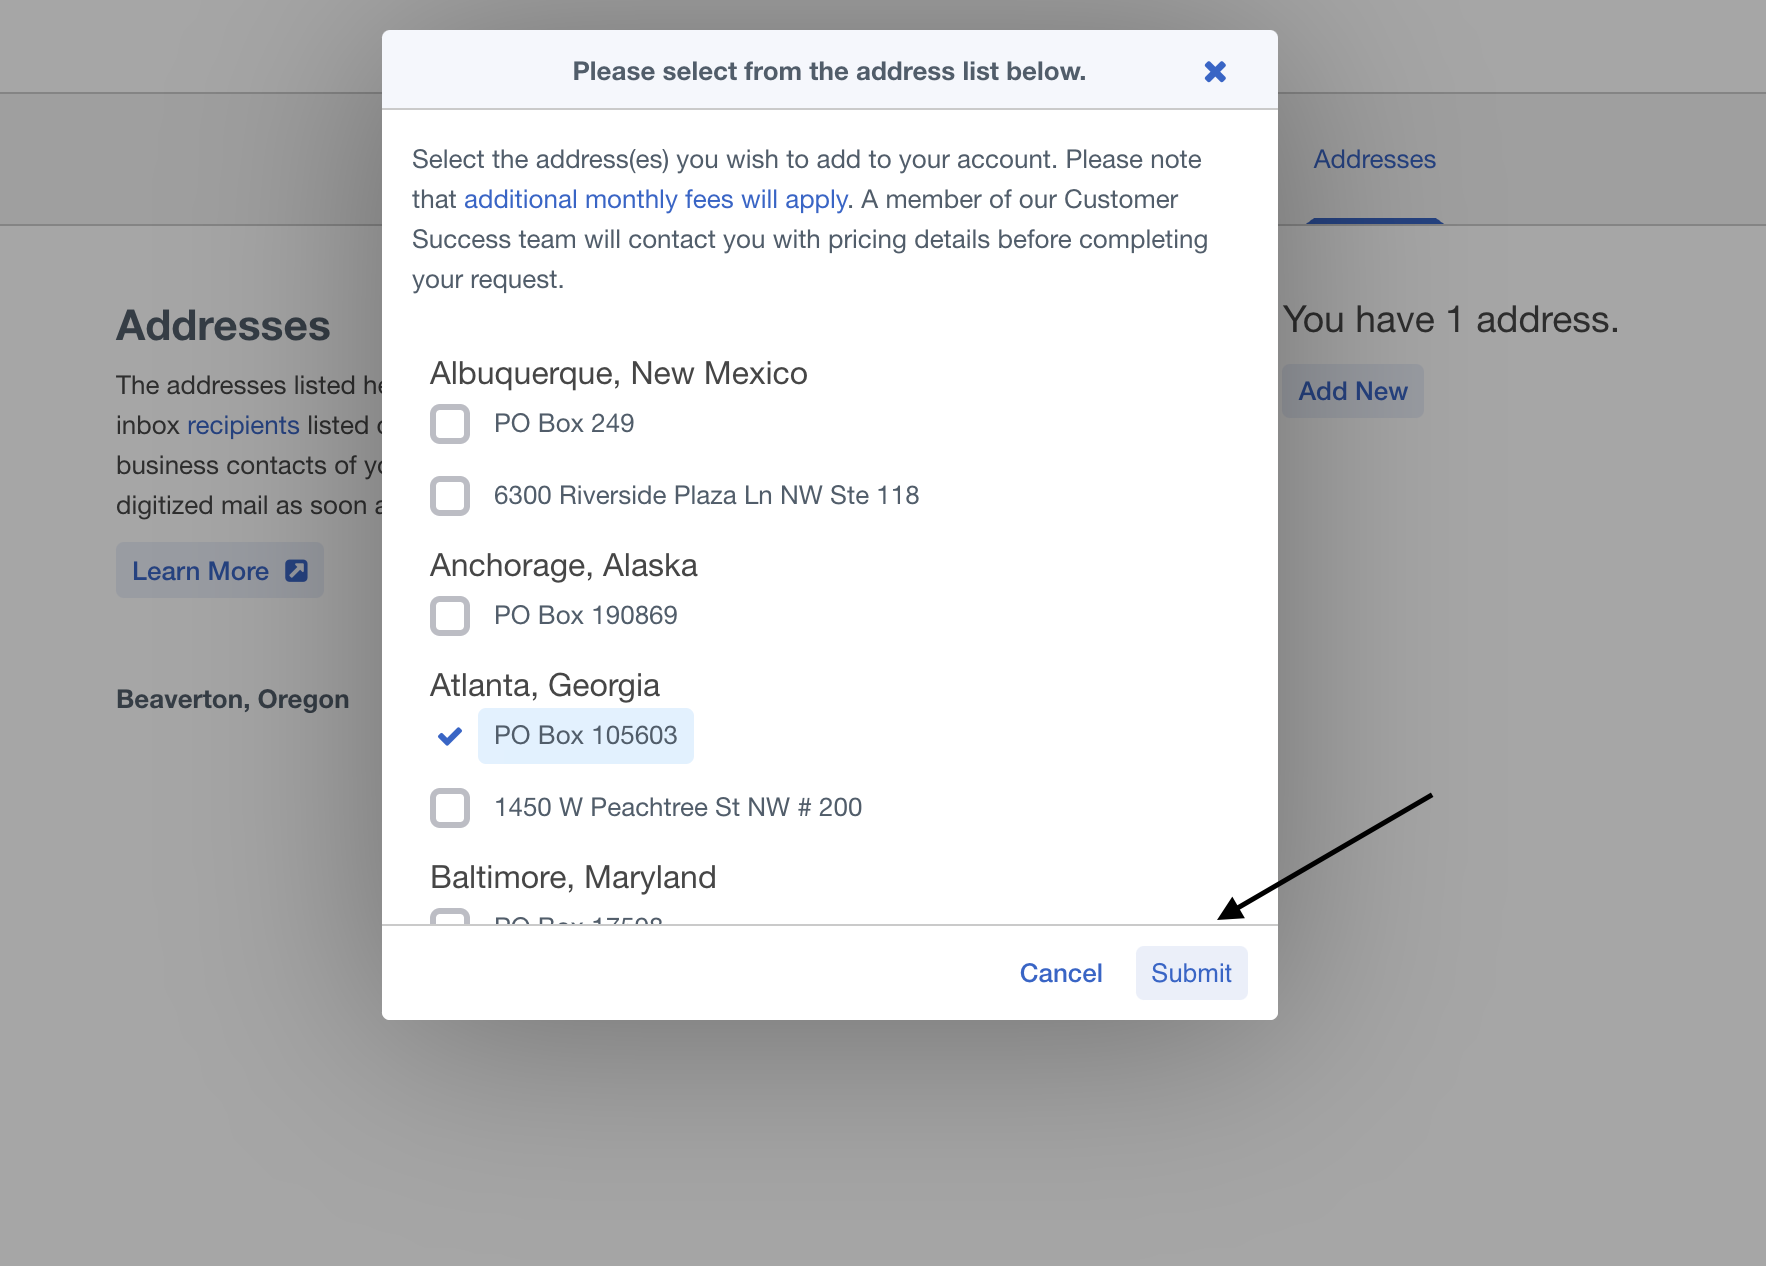Click 6300 Riverside Plaza Ln NW Ste 118 text
The height and width of the screenshot is (1266, 1766).
tap(707, 495)
